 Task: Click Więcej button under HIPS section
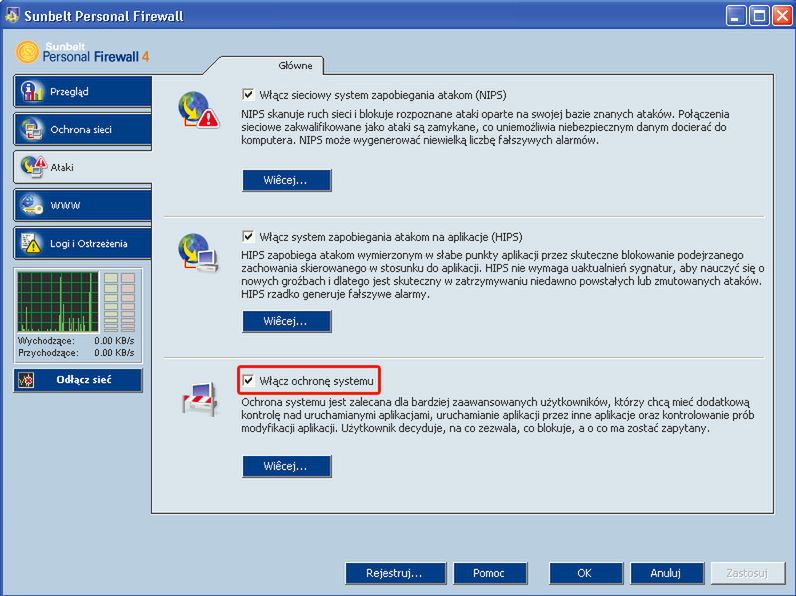(287, 321)
